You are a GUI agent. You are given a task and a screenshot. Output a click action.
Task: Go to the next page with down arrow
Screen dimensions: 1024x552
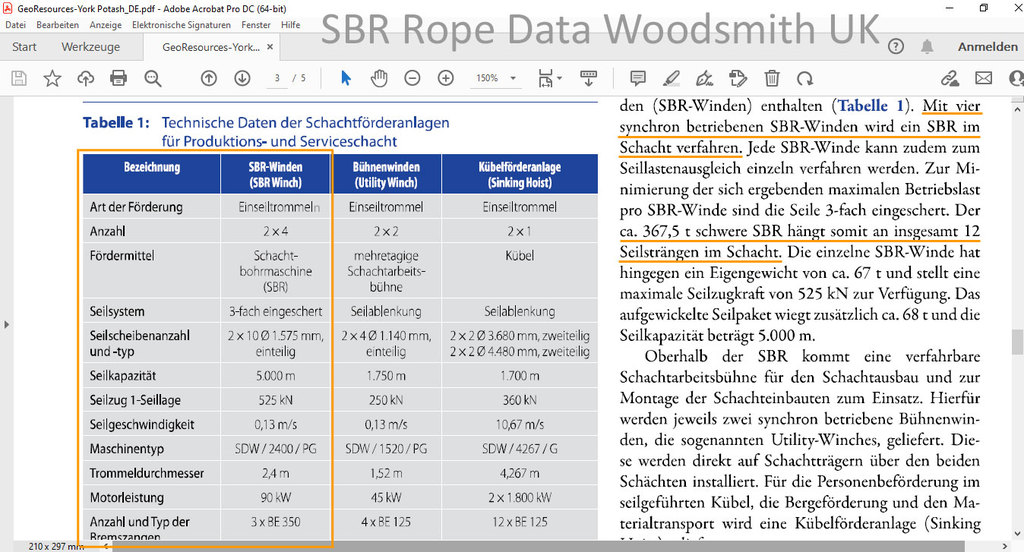click(242, 78)
